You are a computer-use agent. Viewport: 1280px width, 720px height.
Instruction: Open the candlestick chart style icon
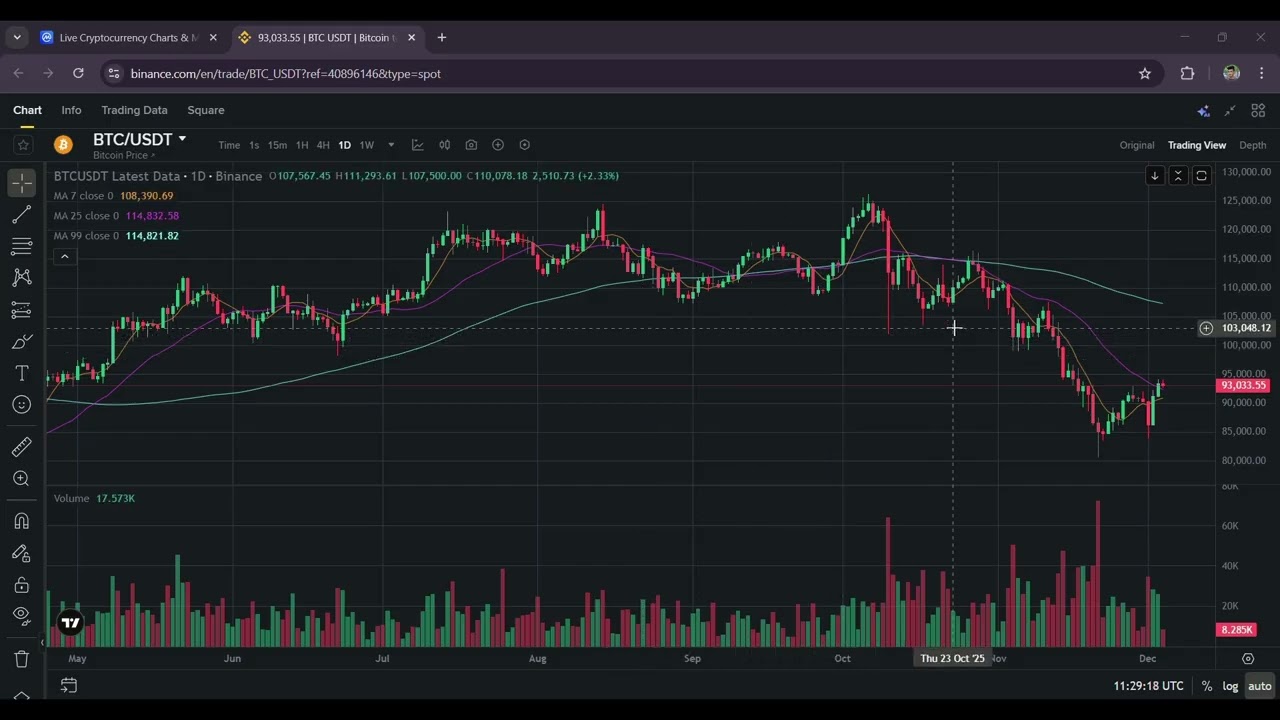click(x=444, y=145)
